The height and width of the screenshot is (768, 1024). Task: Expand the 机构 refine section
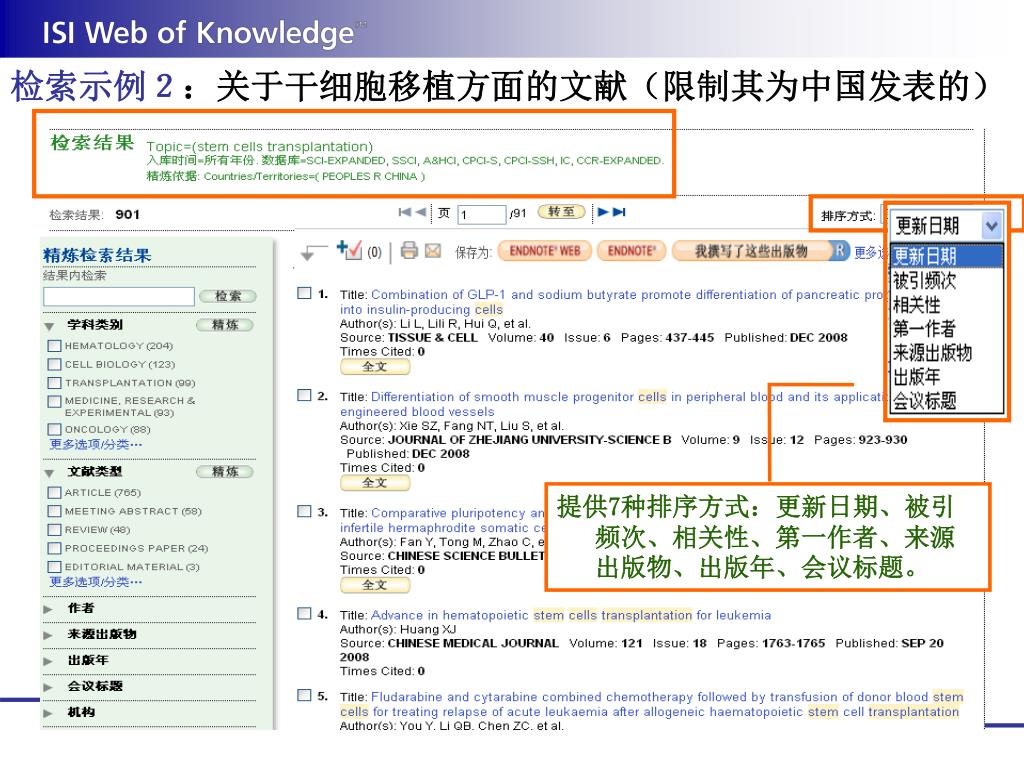pos(48,713)
